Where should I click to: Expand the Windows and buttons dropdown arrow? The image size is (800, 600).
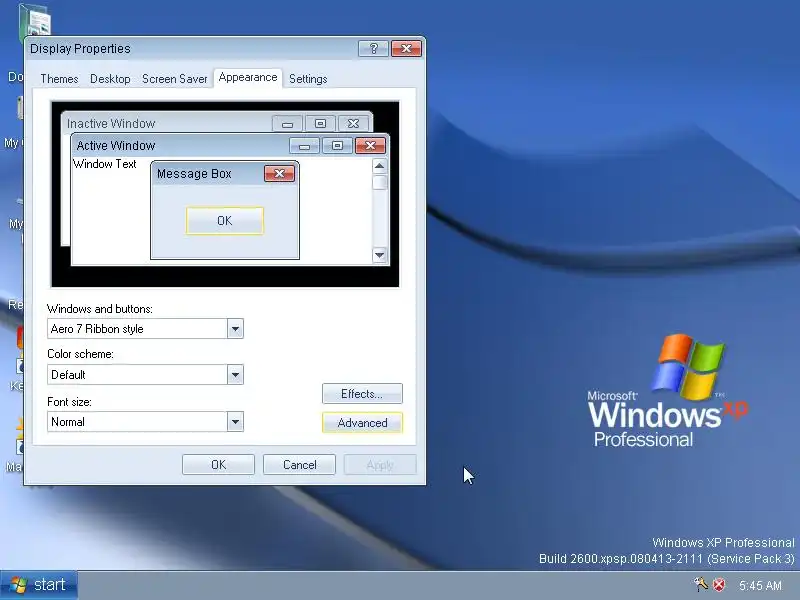(235, 329)
